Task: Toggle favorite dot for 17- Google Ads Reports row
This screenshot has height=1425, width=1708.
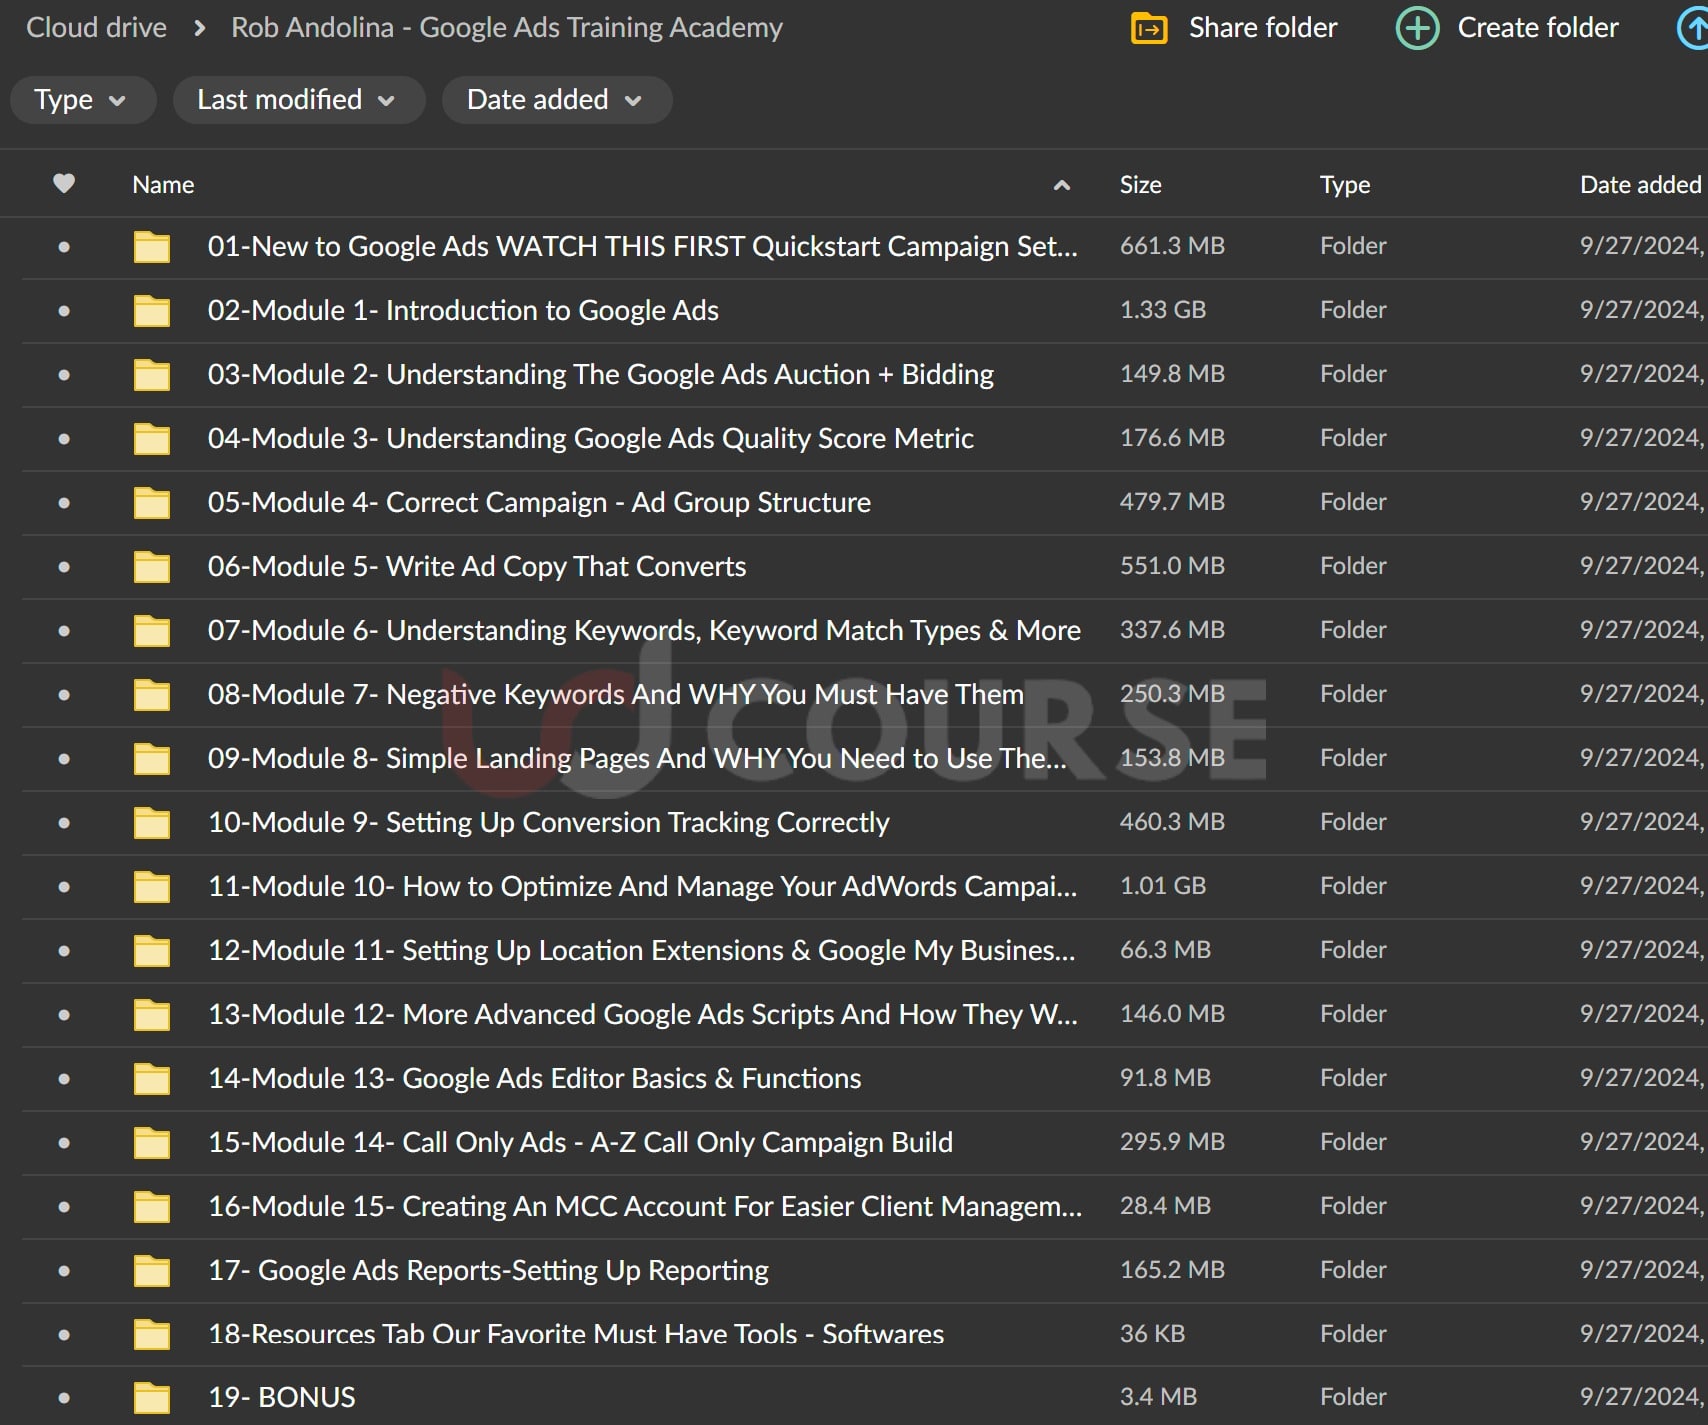Action: [64, 1271]
